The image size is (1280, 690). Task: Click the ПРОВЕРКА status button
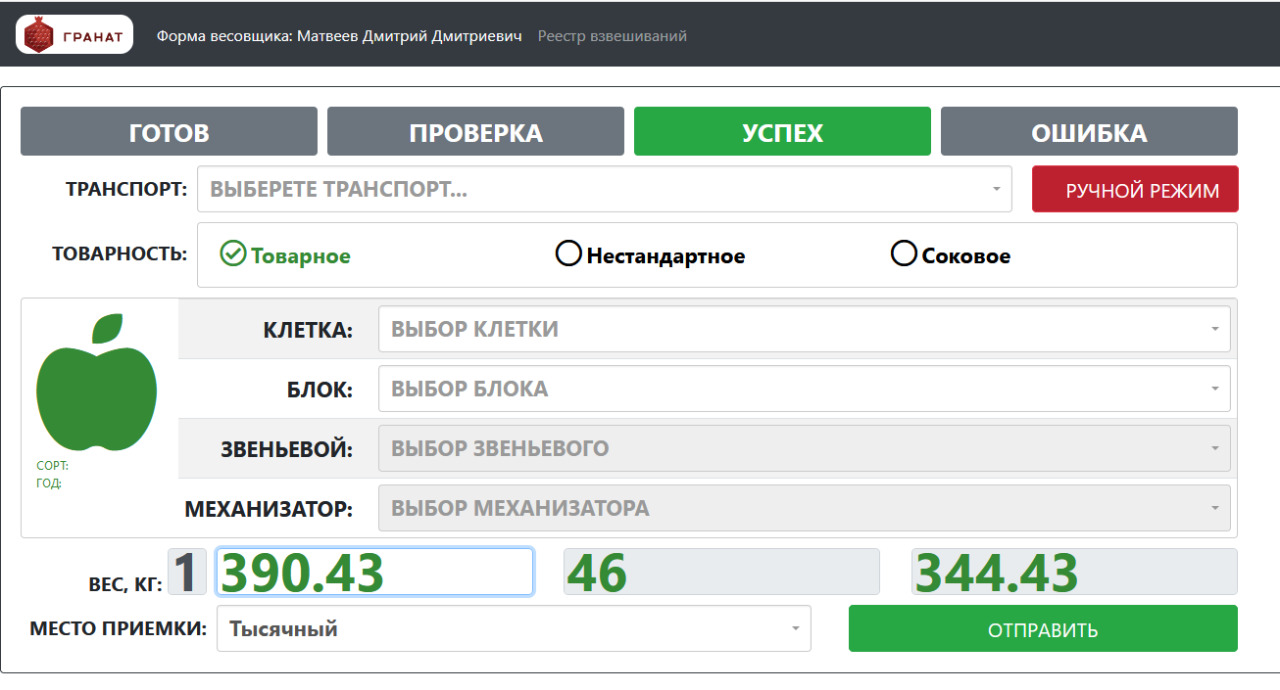[475, 131]
